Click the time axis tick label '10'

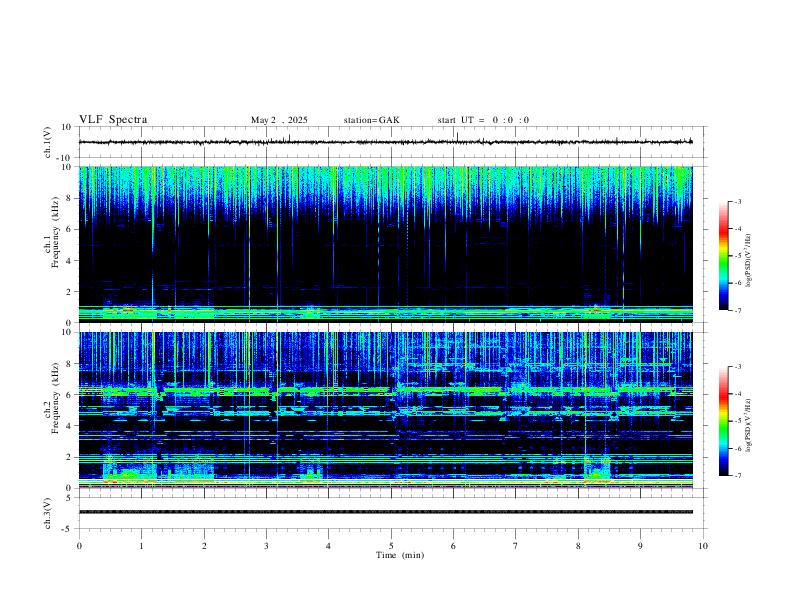tap(703, 546)
